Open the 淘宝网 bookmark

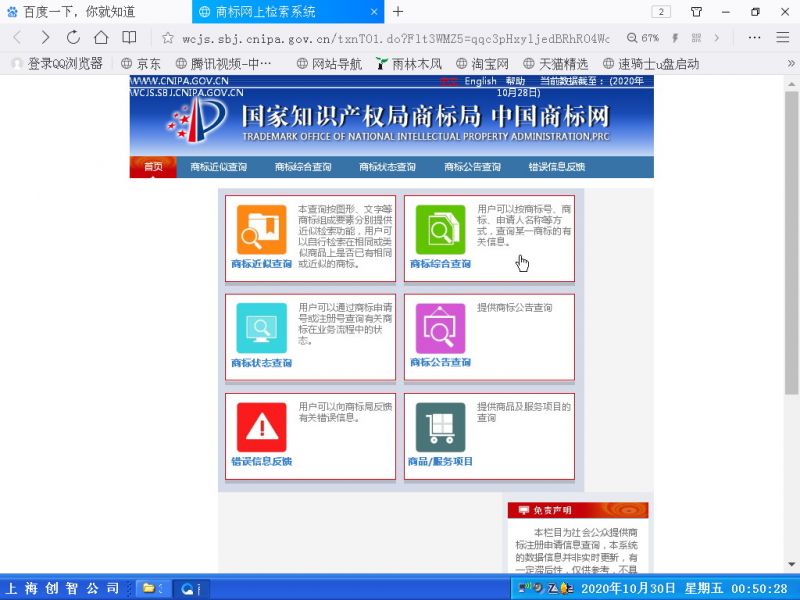tap(482, 63)
